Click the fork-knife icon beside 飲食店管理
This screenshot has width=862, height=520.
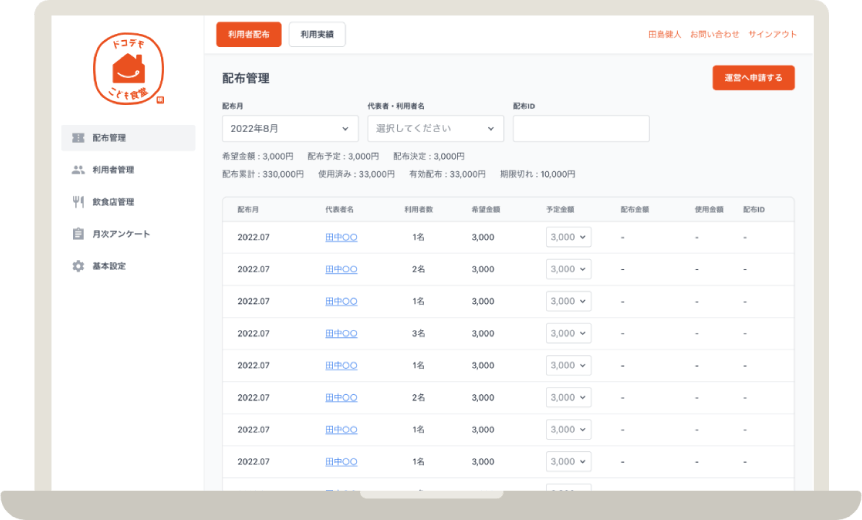[x=78, y=202]
